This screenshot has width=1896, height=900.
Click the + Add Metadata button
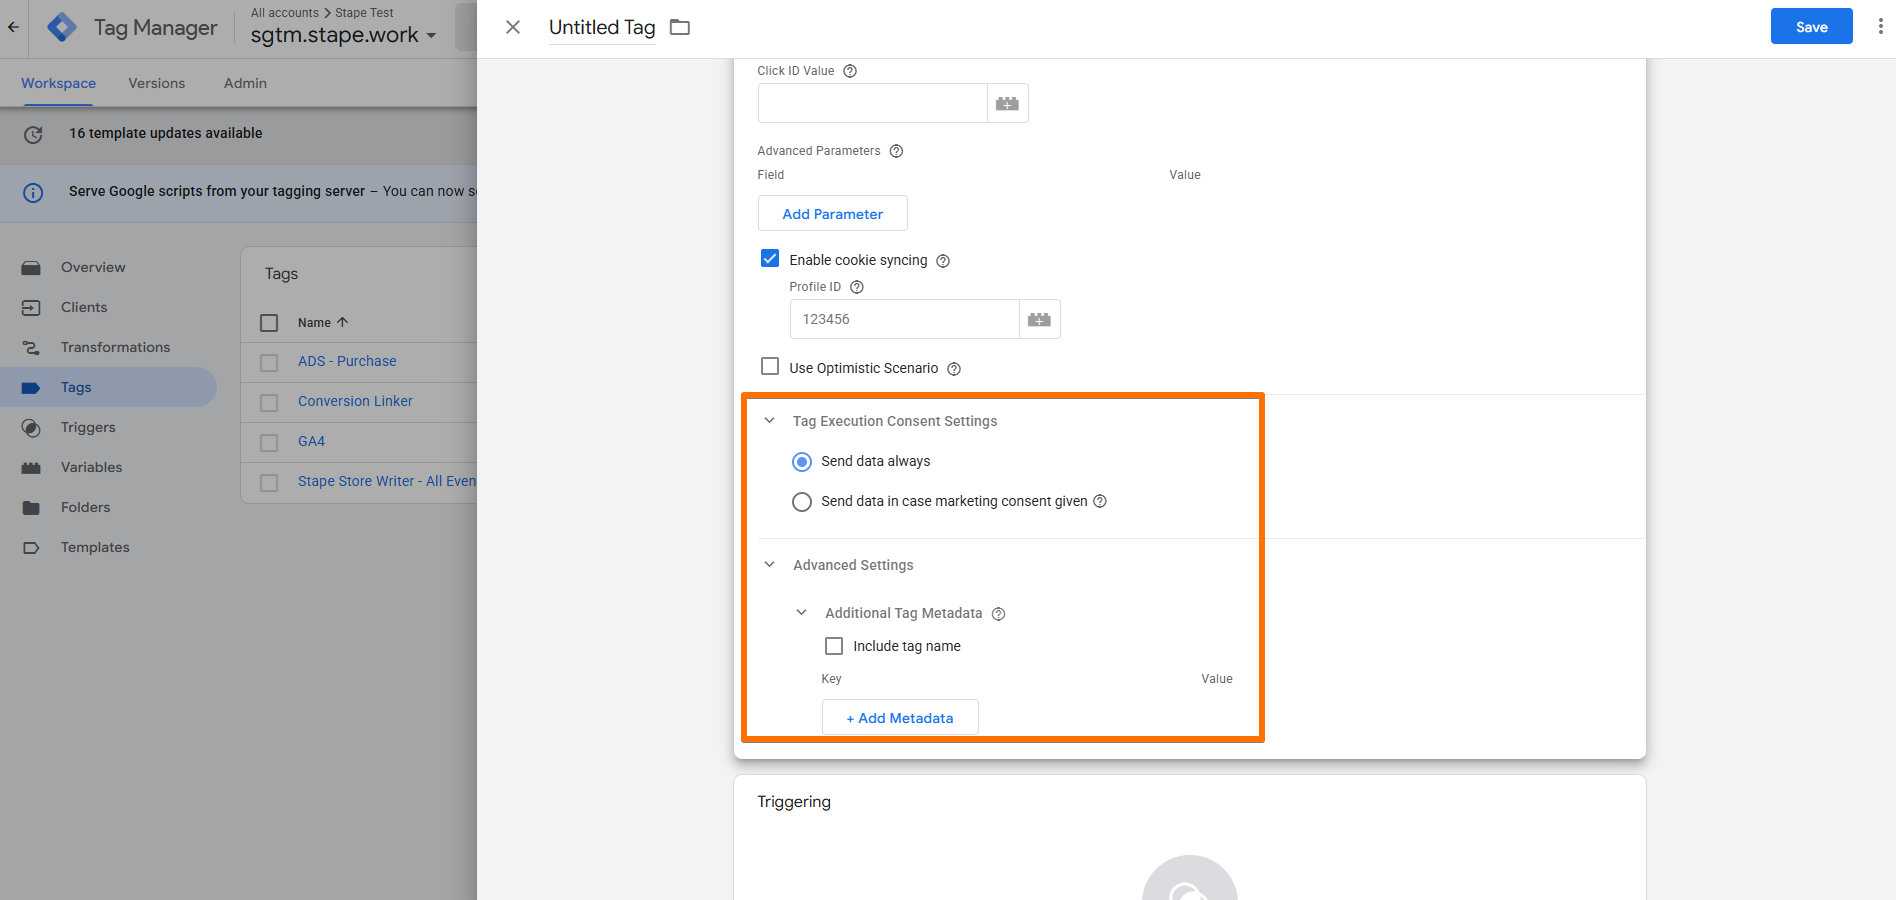click(900, 717)
